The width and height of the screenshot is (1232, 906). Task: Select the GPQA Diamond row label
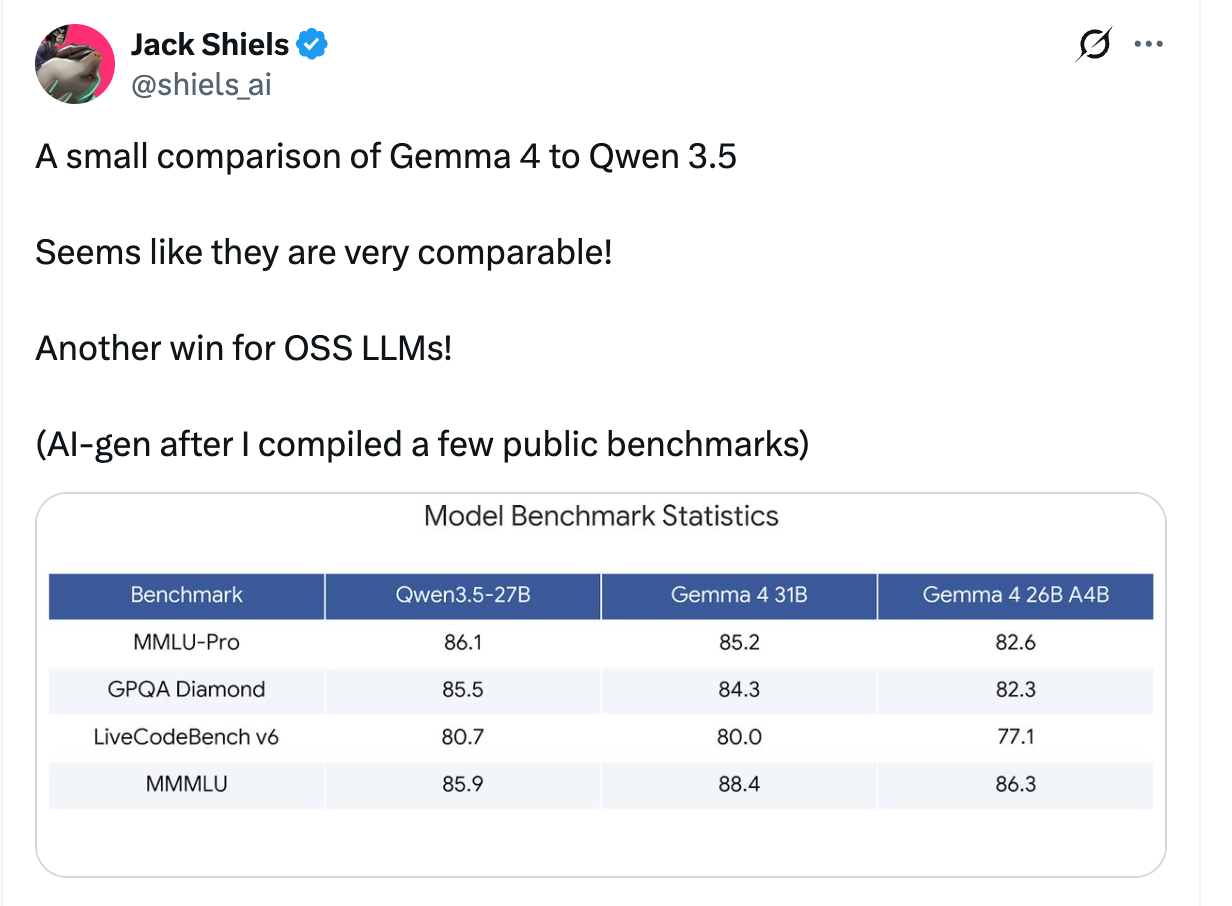[185, 690]
